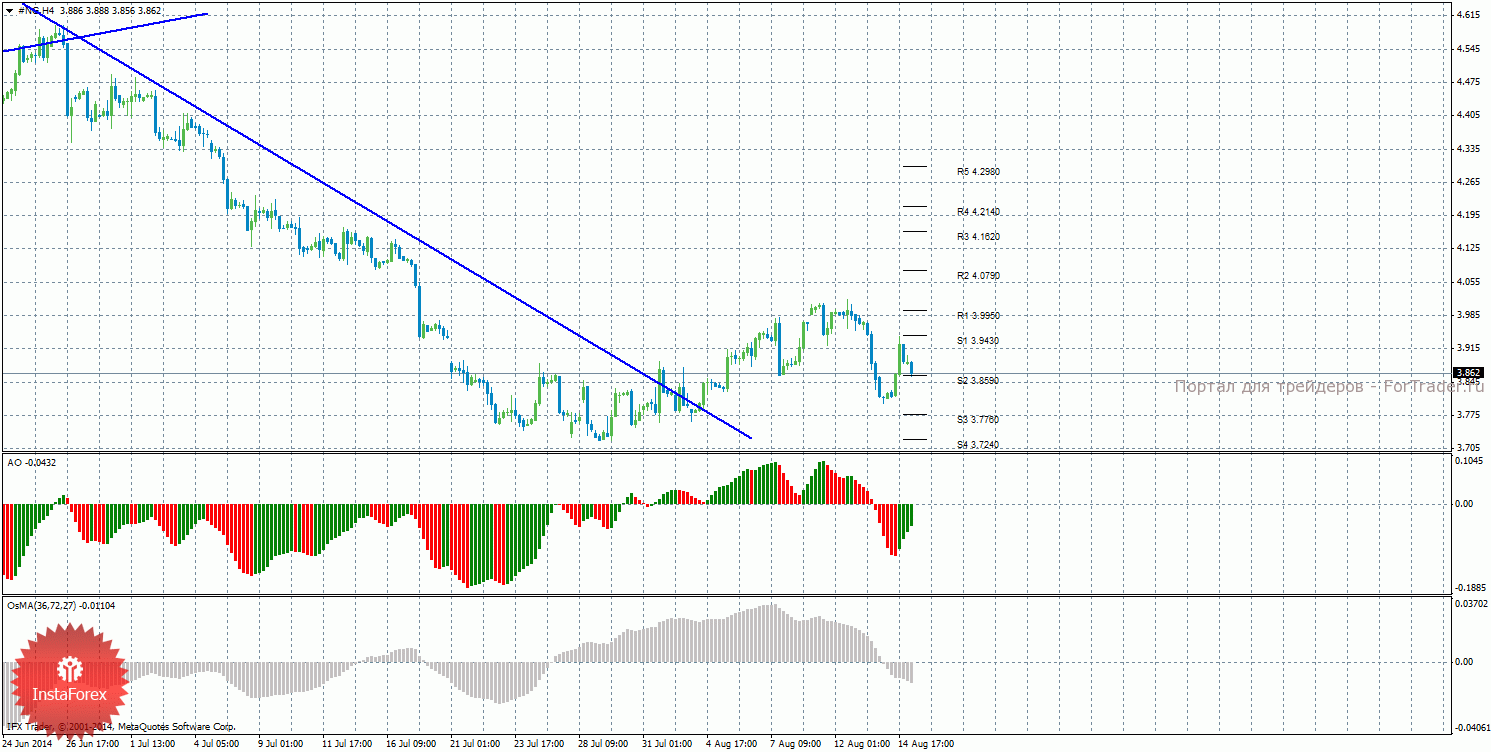
Task: Click the S1 3.9430 support label
Action: pos(978,341)
